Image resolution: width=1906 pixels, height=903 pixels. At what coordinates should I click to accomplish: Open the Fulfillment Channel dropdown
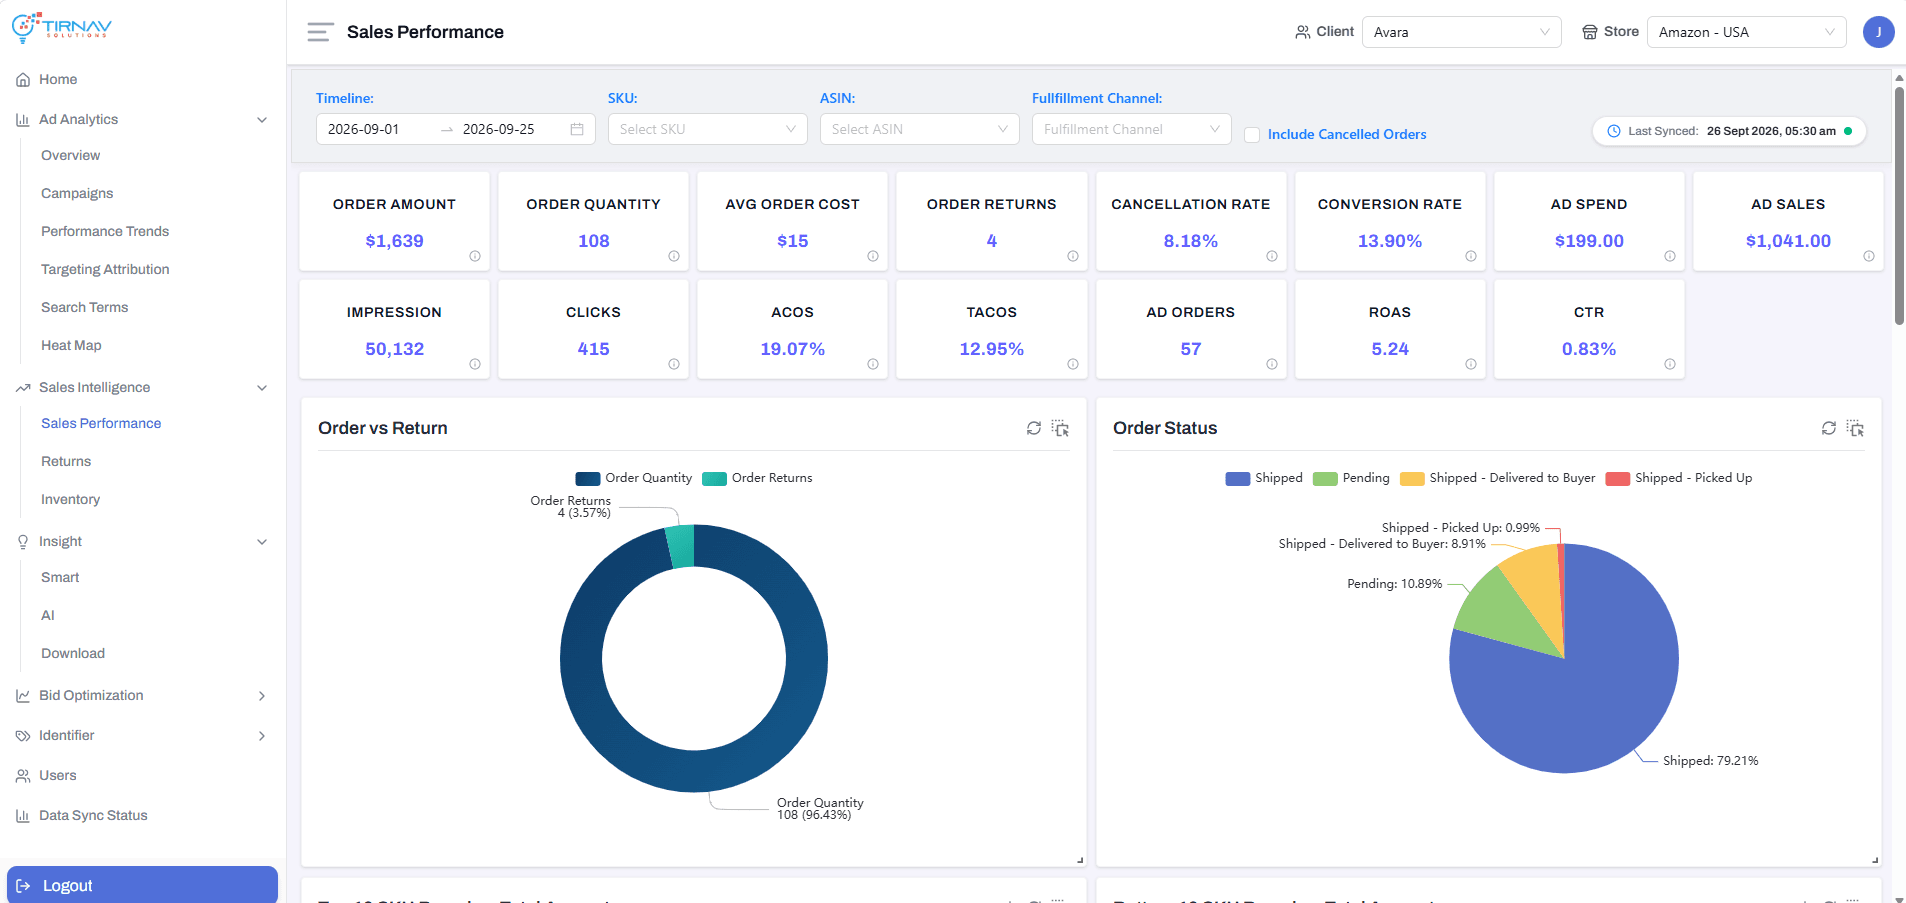pyautogui.click(x=1131, y=129)
